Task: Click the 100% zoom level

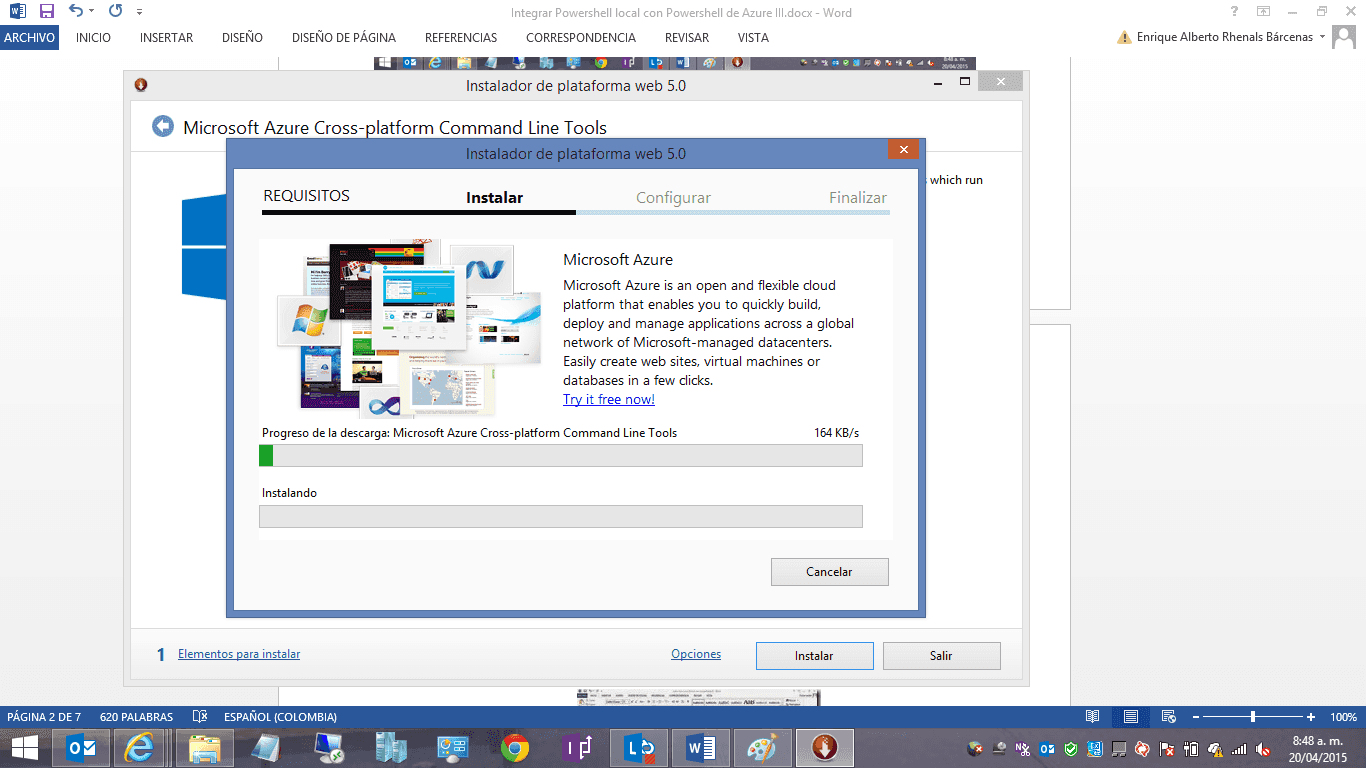Action: coord(1343,717)
